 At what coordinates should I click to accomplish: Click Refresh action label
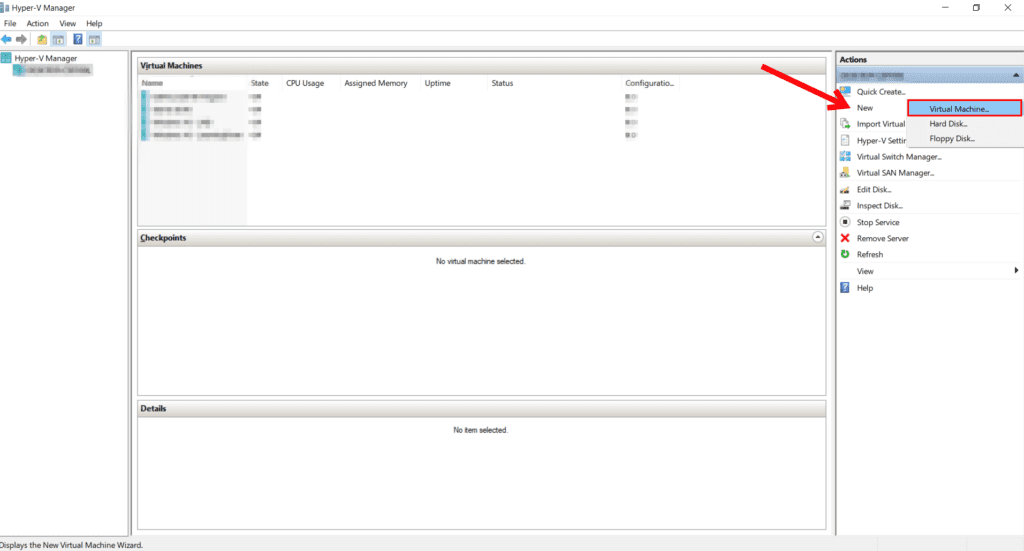click(869, 255)
